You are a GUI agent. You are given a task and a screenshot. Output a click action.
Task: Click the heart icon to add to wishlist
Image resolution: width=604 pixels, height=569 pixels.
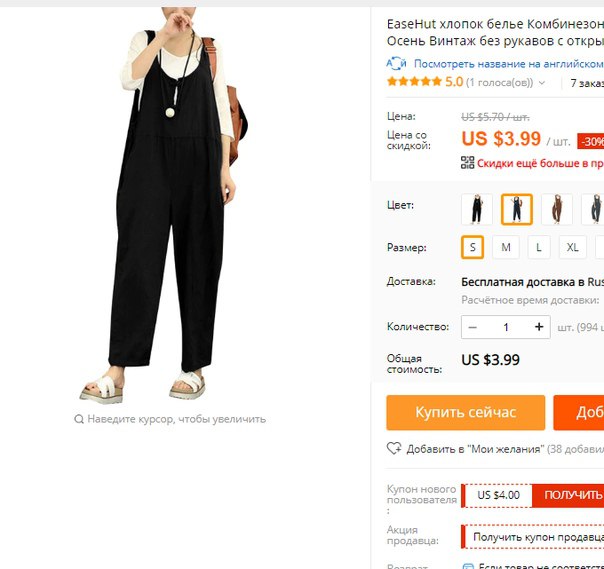394,448
